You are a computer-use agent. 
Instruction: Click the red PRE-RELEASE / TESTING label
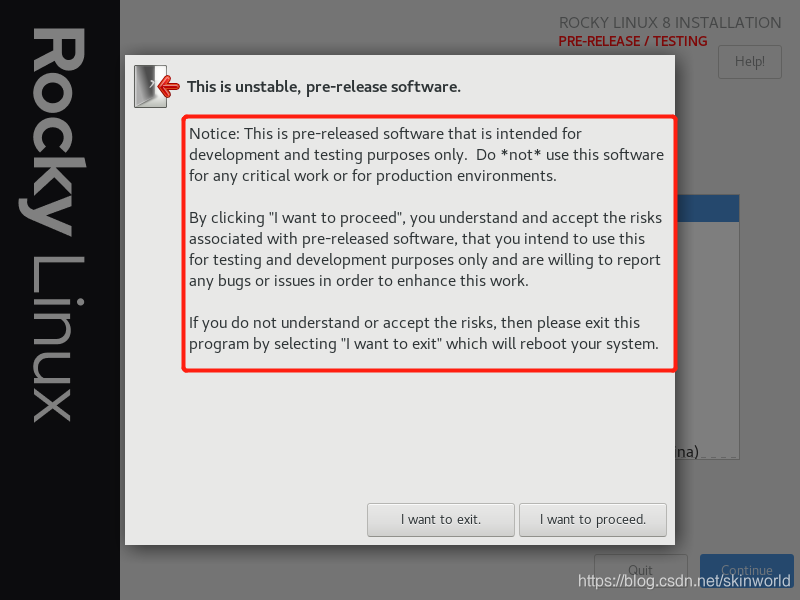633,41
